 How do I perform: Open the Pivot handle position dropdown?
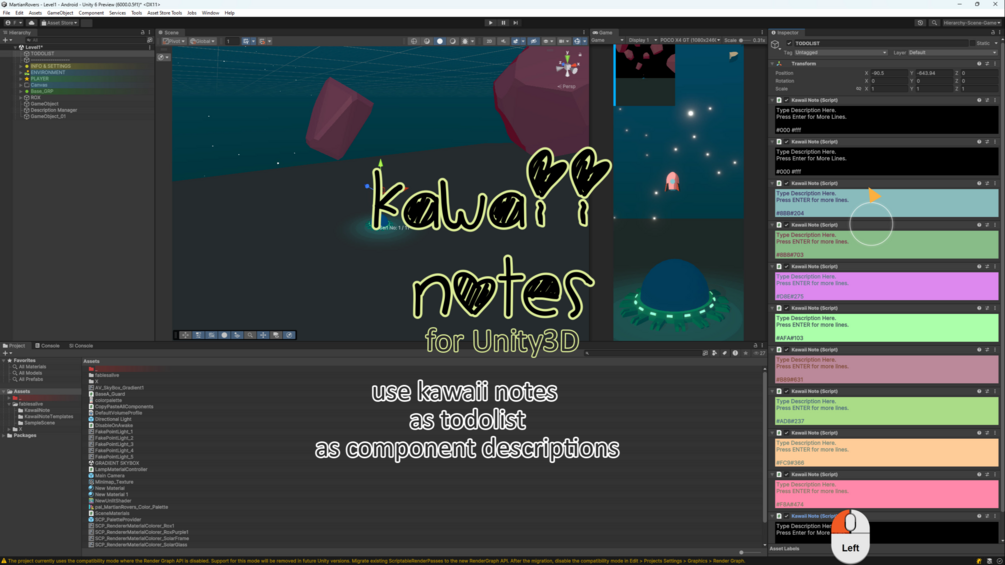click(x=174, y=41)
